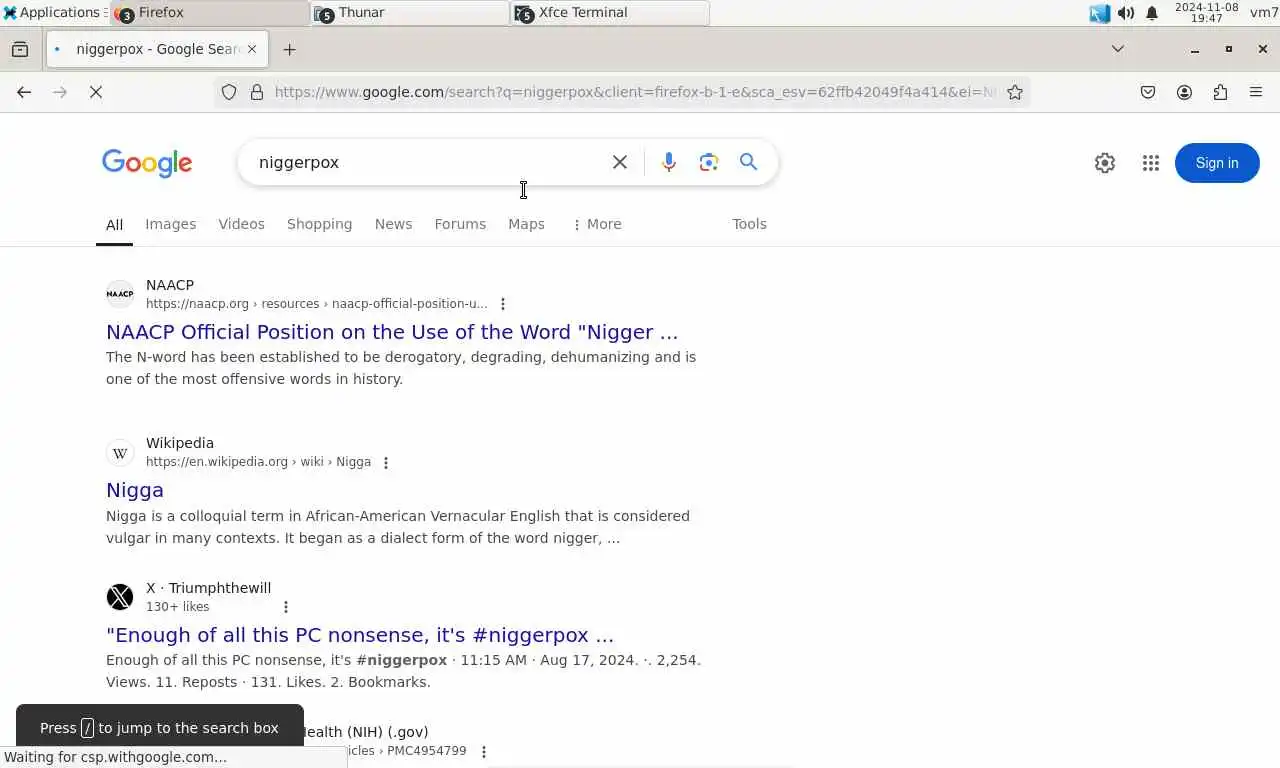Open three-dot menu beside 130+ likes

pyautogui.click(x=286, y=607)
